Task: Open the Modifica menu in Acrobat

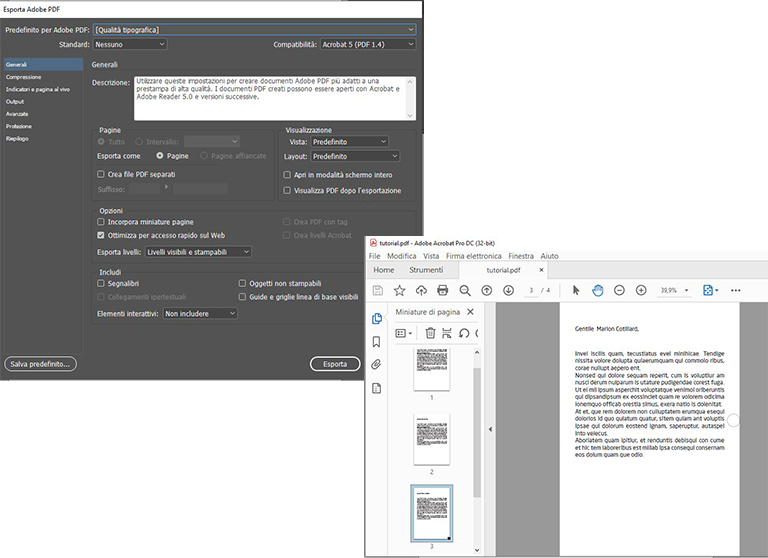Action: coord(402,256)
